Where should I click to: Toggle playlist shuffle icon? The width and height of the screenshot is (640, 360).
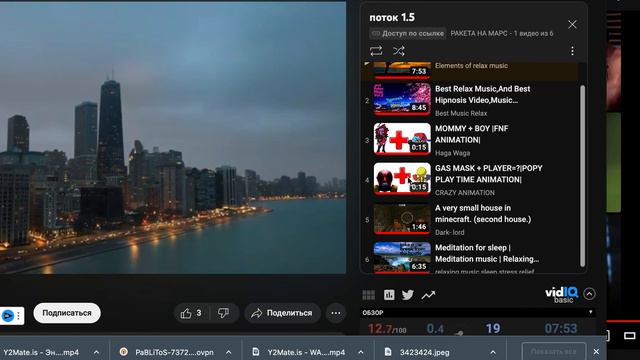coord(399,51)
